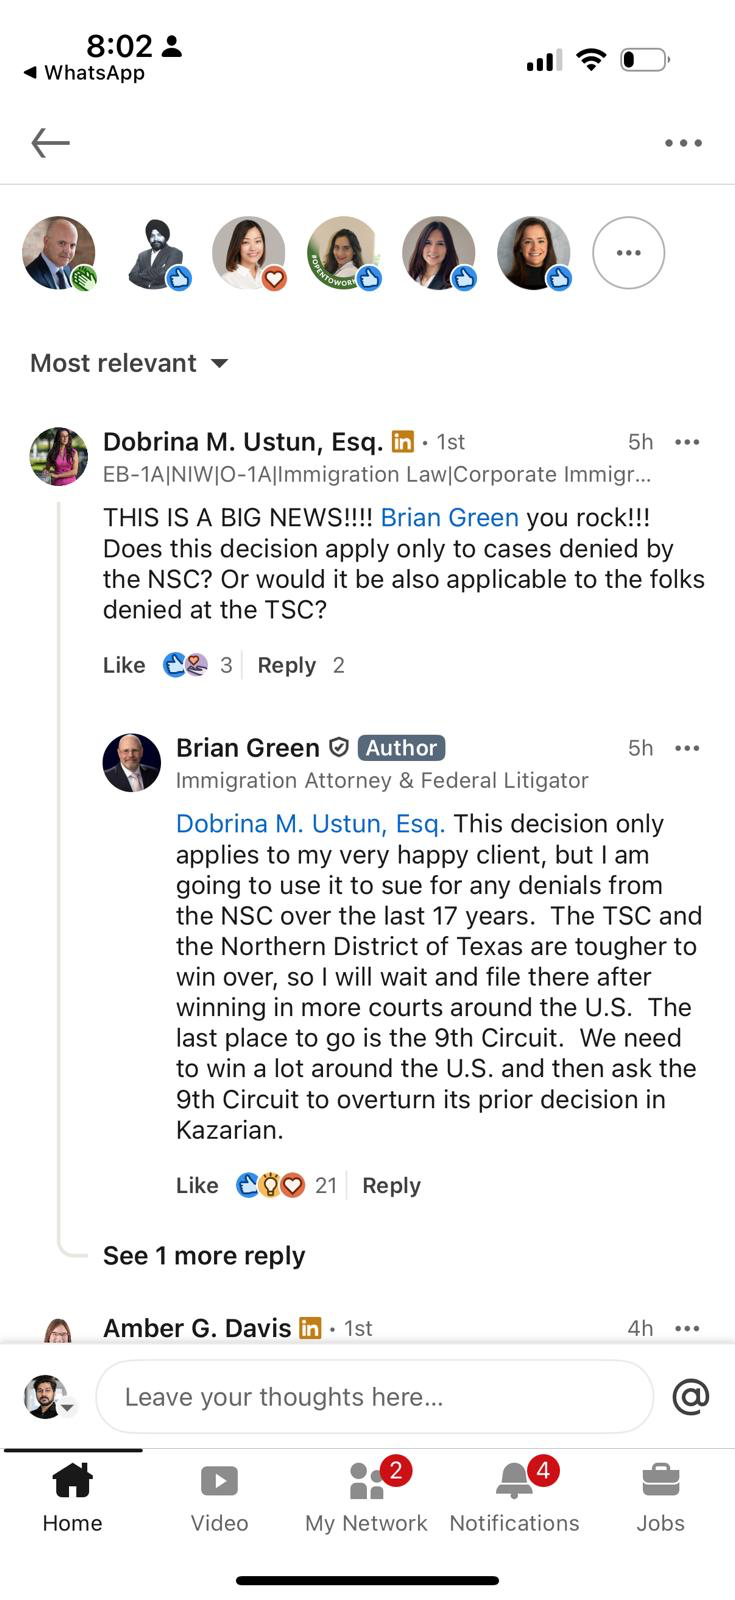View reaction icons on Brian's reply
The image size is (735, 1600).
click(x=270, y=1185)
